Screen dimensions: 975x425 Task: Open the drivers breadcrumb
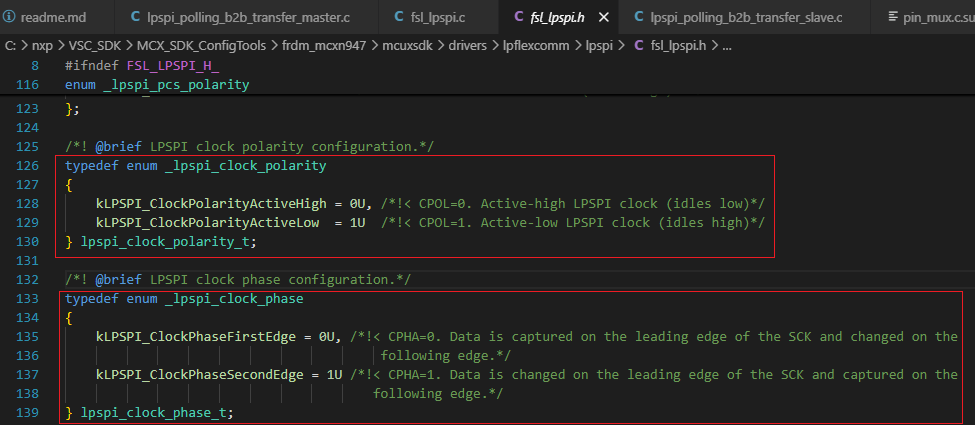(467, 45)
